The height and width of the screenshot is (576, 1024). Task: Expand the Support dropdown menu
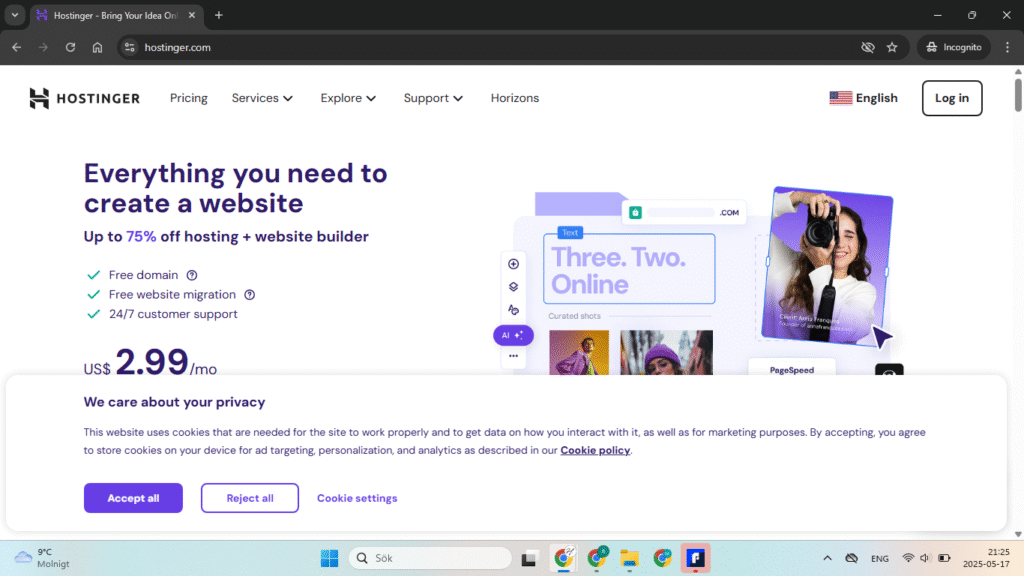(433, 98)
